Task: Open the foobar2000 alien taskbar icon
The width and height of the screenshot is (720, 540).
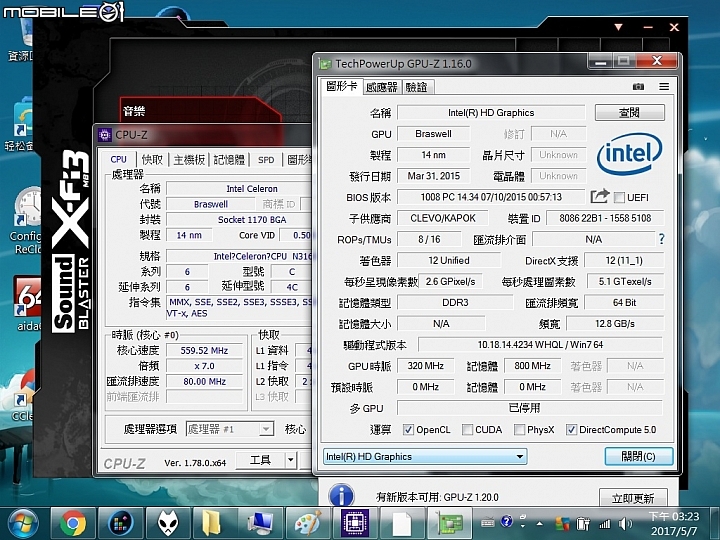Action: pos(168,523)
